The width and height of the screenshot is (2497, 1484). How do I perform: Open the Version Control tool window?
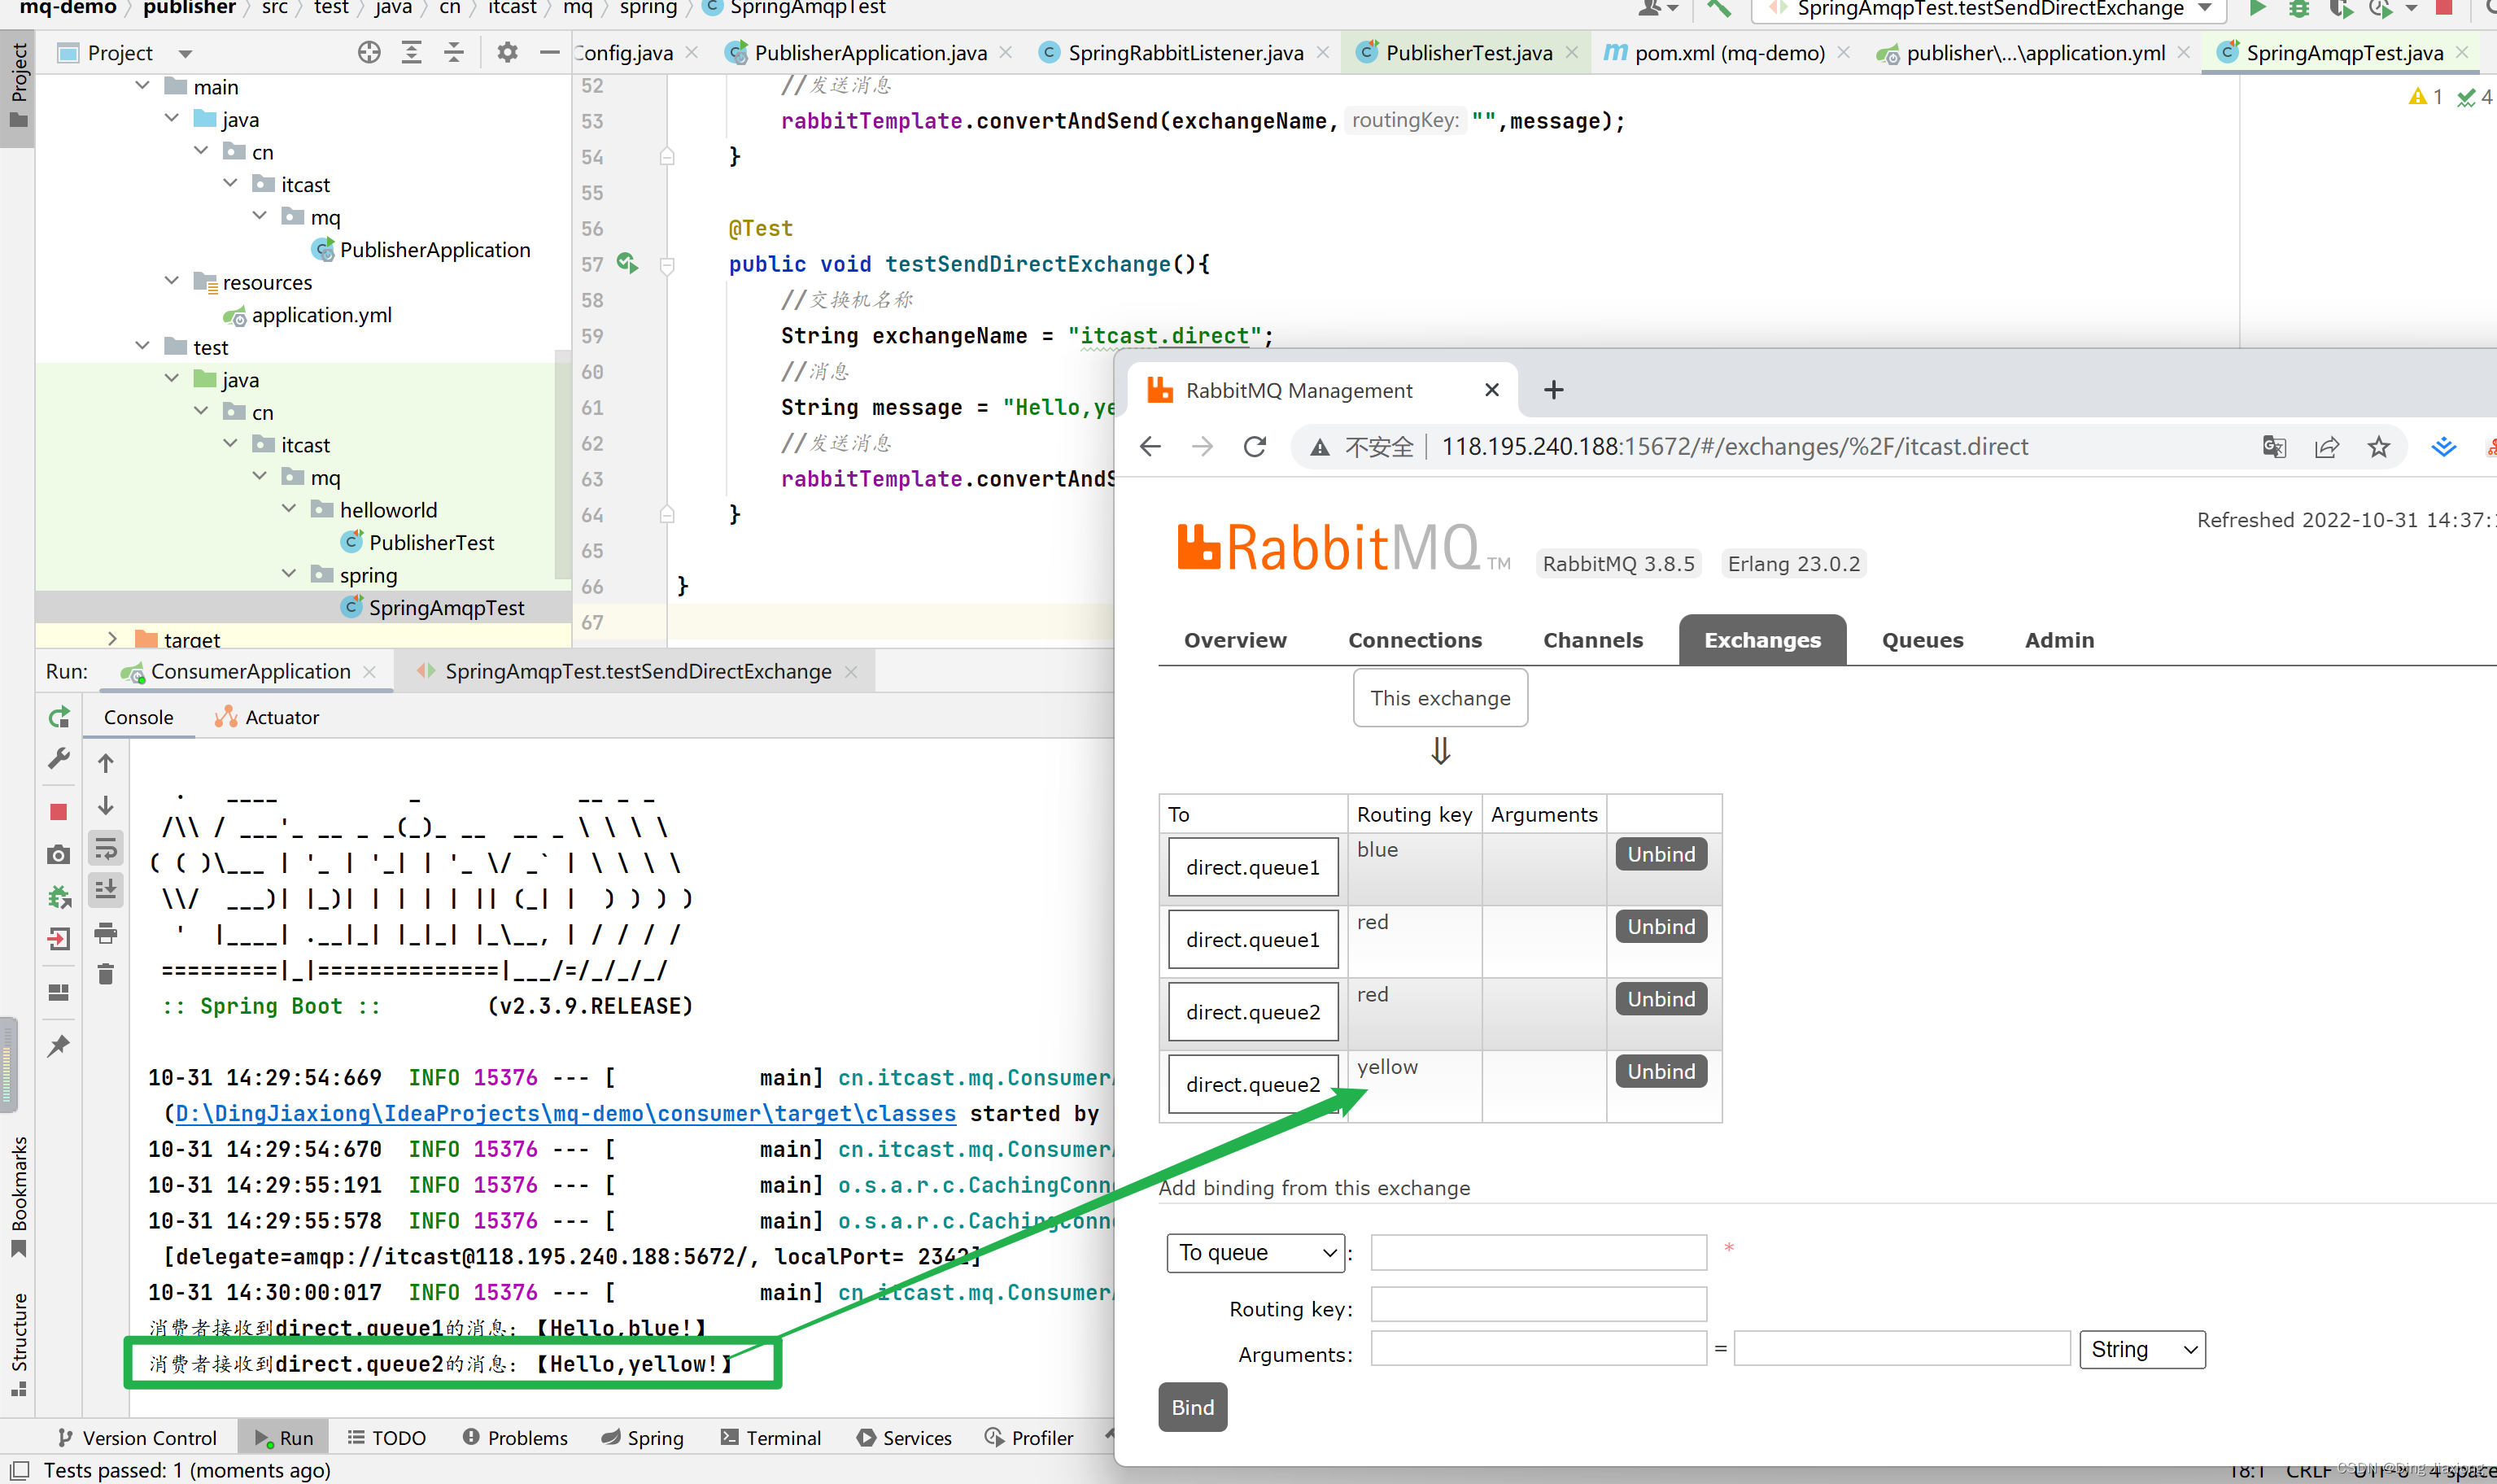(x=137, y=1438)
